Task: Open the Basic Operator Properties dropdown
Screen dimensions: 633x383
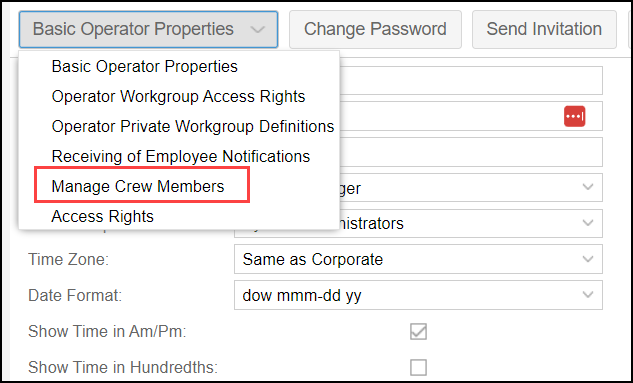Action: (148, 29)
